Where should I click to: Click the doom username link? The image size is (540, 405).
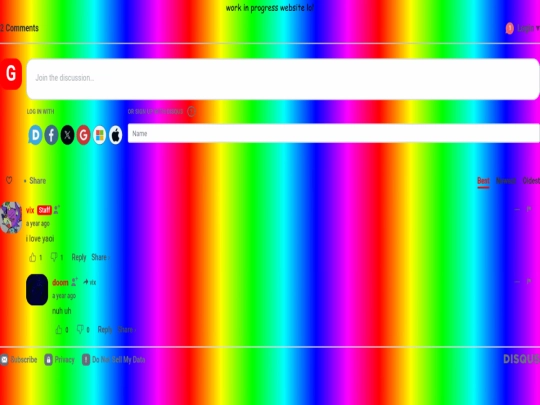[x=60, y=282]
